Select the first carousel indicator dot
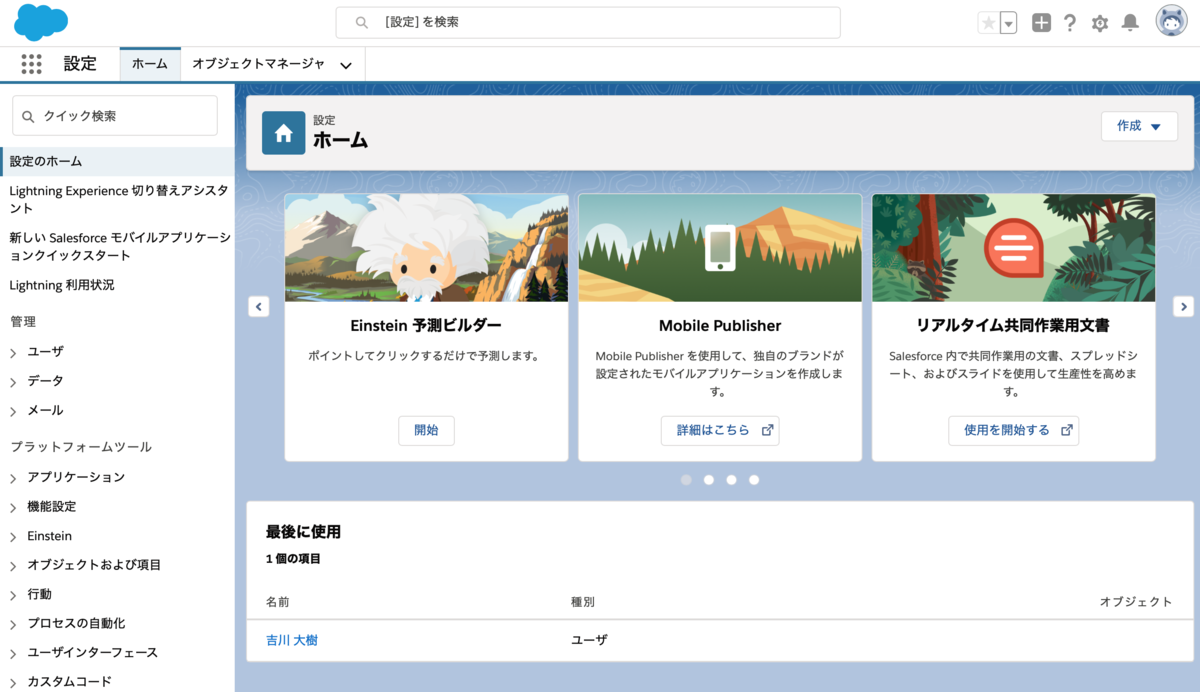The width and height of the screenshot is (1200, 692). pos(686,480)
